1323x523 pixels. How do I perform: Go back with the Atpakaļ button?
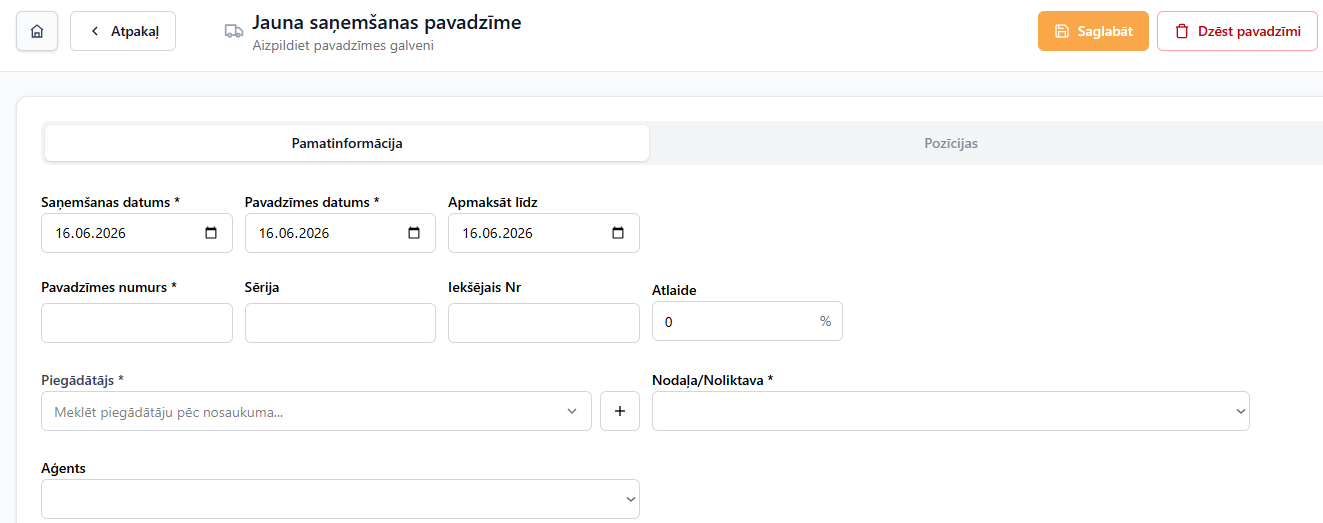tap(123, 31)
